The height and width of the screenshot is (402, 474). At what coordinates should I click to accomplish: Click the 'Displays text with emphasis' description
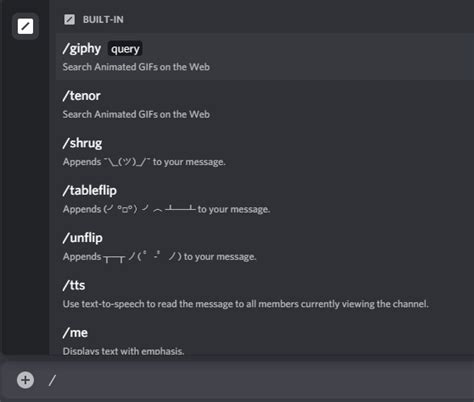tap(123, 351)
